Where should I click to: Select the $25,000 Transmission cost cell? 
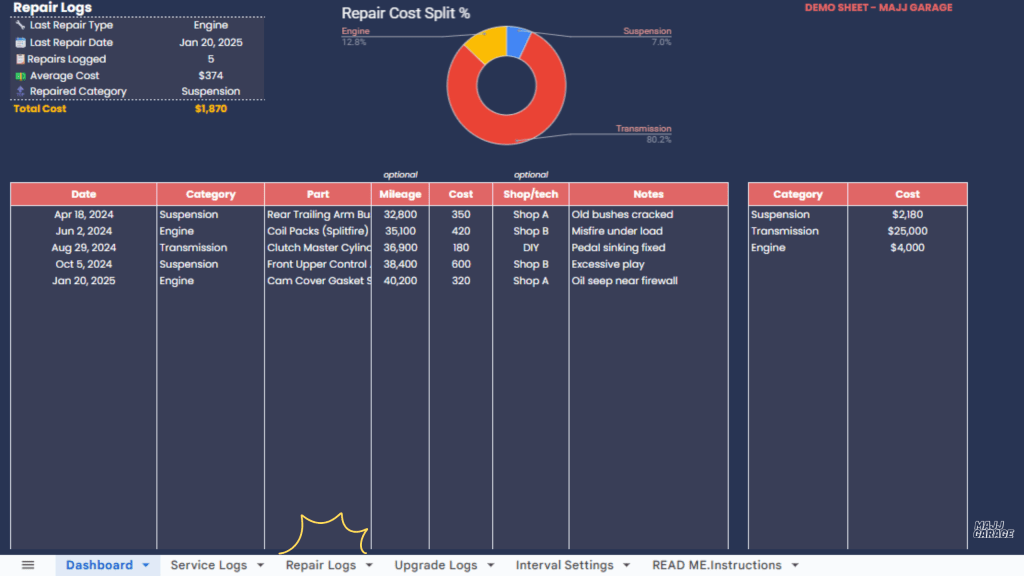coord(907,231)
